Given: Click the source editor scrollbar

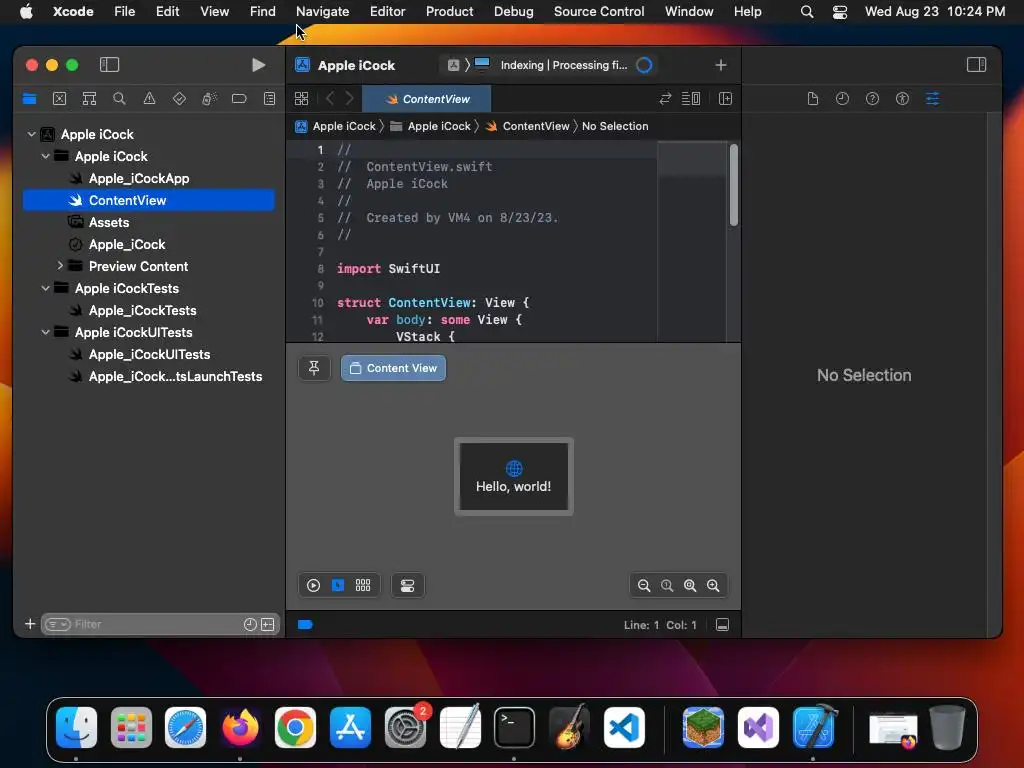Looking at the screenshot, I should tap(734, 185).
